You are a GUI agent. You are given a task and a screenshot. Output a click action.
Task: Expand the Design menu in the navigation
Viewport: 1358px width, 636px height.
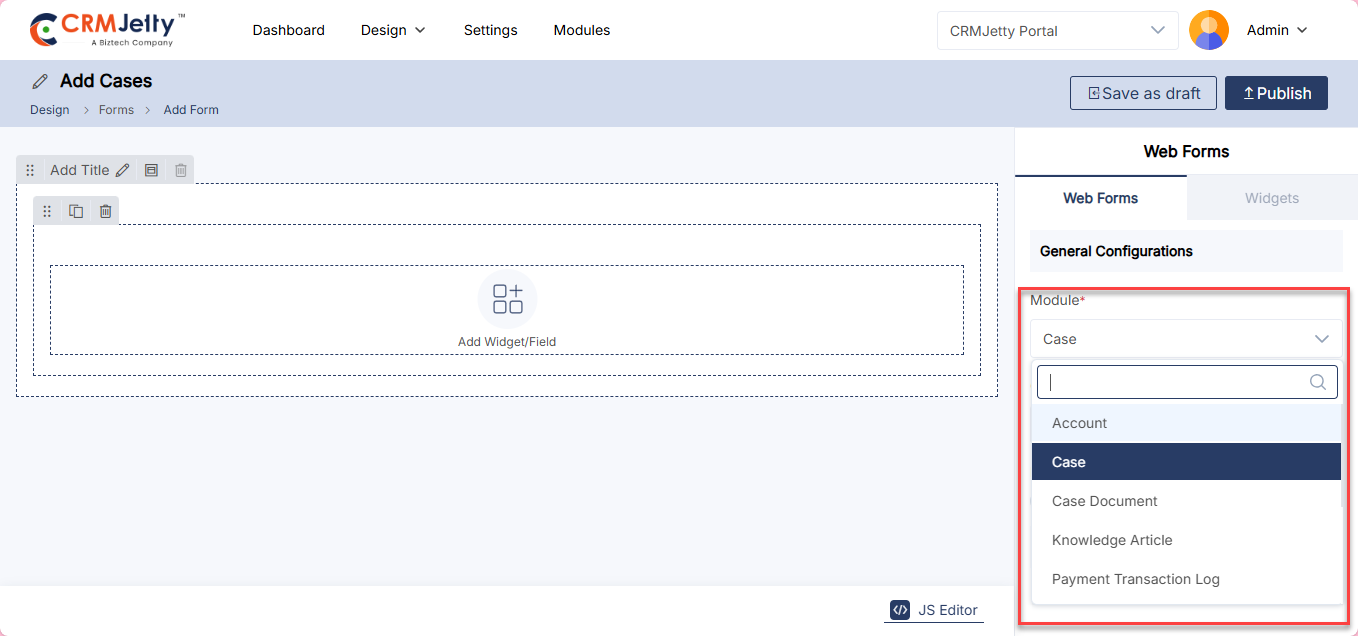pyautogui.click(x=393, y=30)
